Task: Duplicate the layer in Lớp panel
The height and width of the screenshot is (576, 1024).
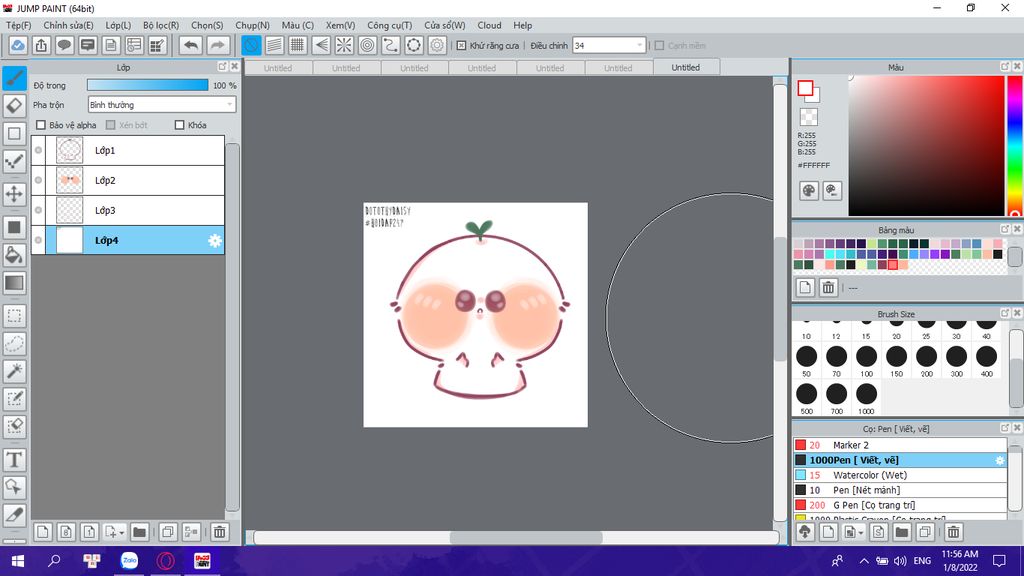Action: [168, 532]
